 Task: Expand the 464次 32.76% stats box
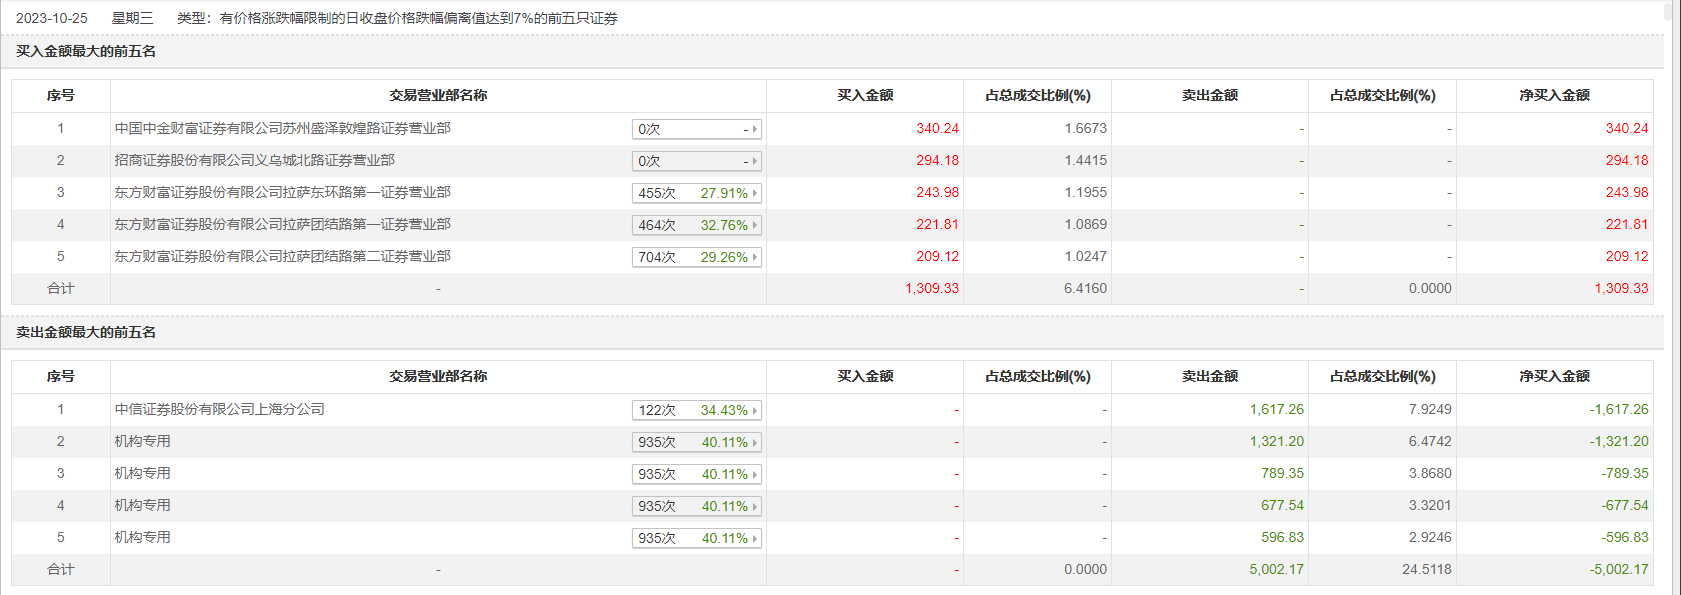coord(696,225)
